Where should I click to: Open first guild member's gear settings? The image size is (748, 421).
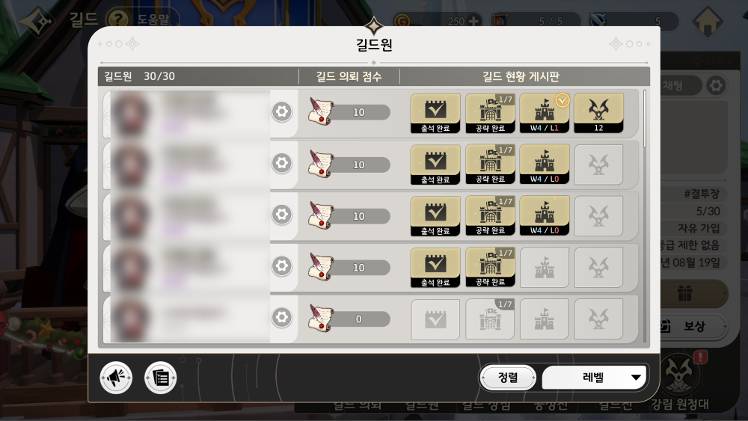(x=282, y=112)
